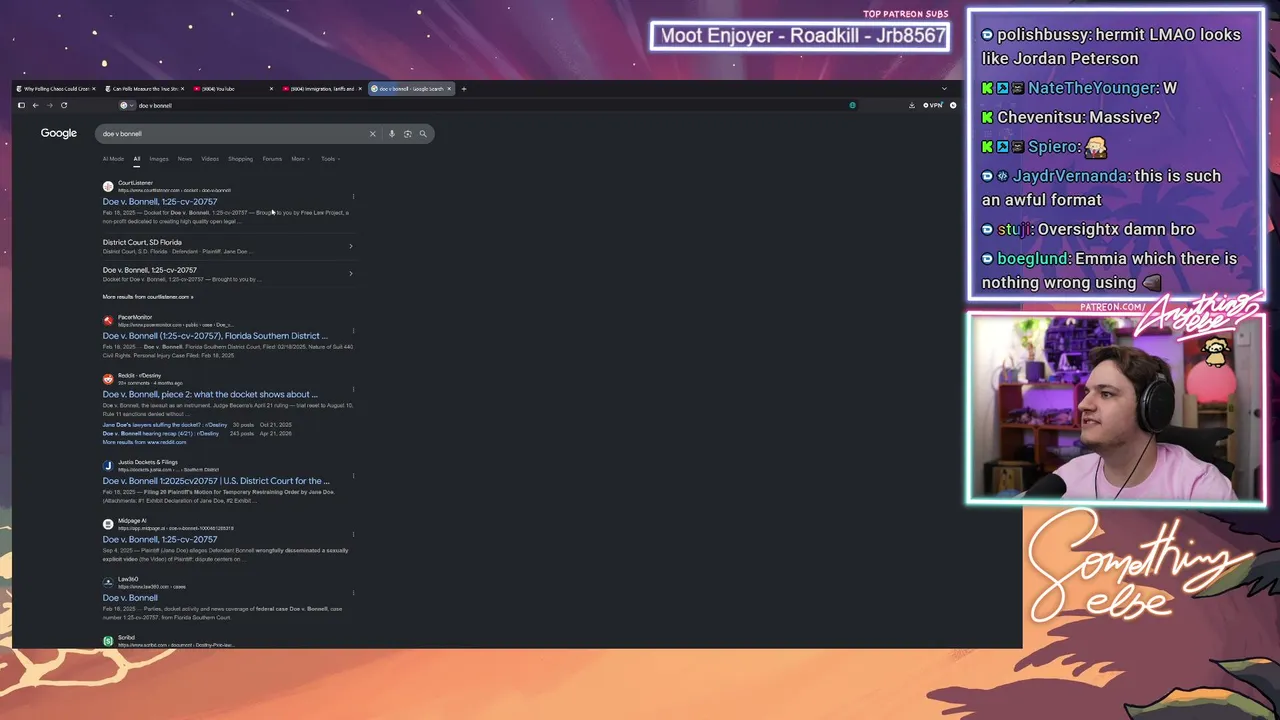
Task: Reload the page with the refresh icon
Action: point(64,105)
